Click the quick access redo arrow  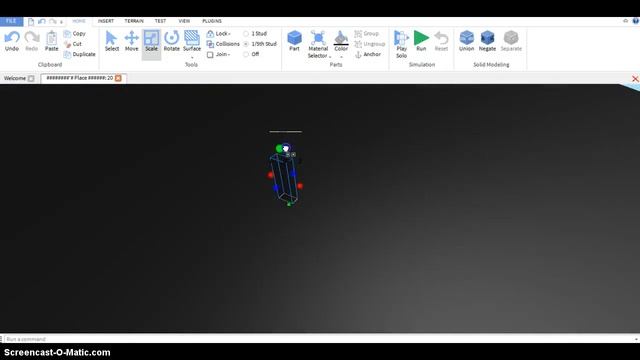[x=53, y=21]
